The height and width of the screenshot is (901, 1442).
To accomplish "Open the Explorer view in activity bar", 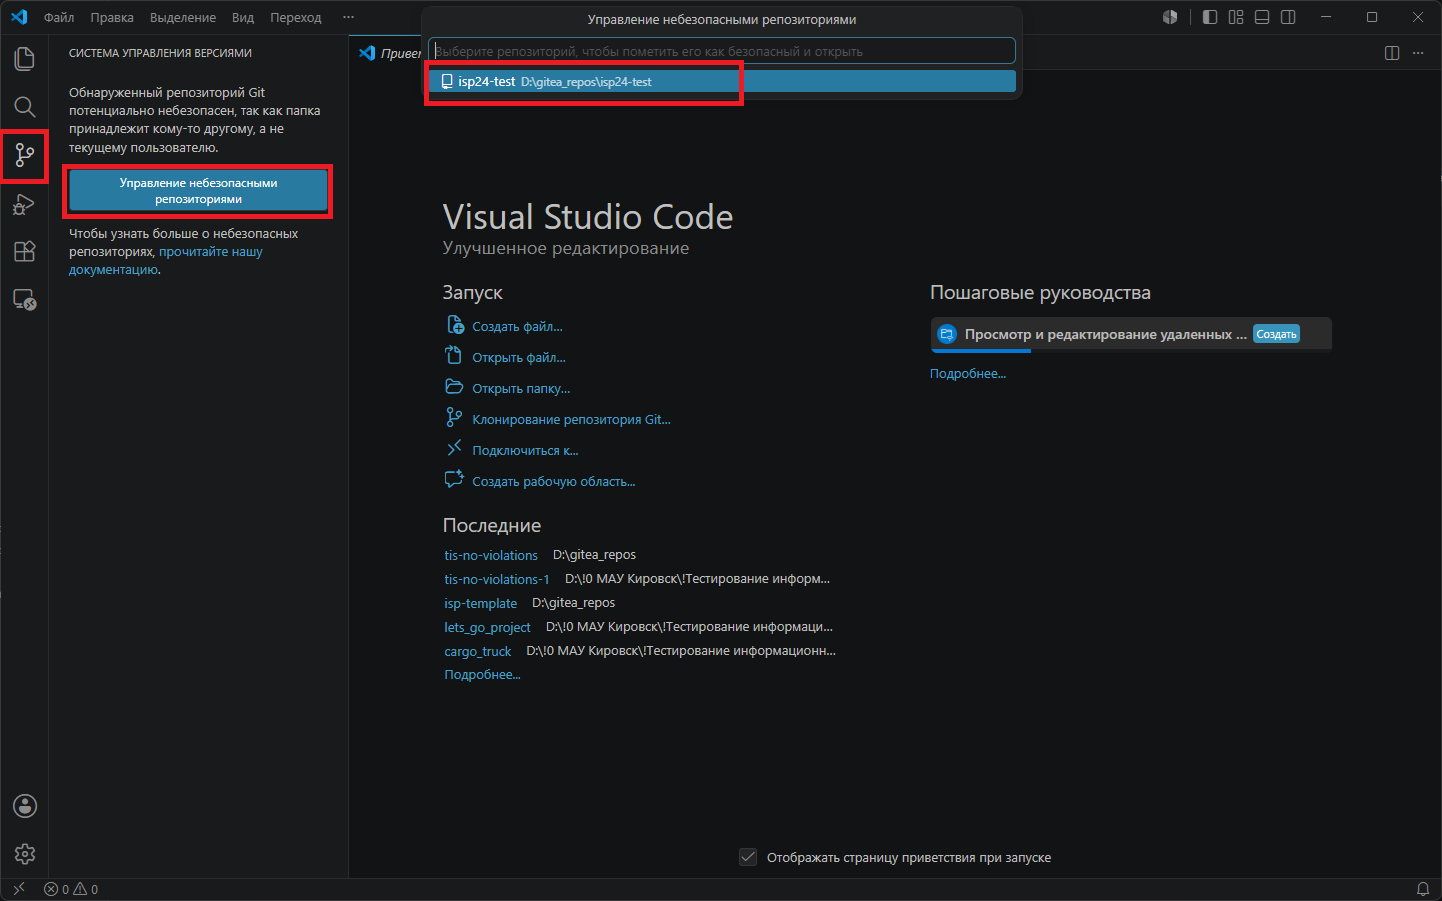I will tap(25, 59).
